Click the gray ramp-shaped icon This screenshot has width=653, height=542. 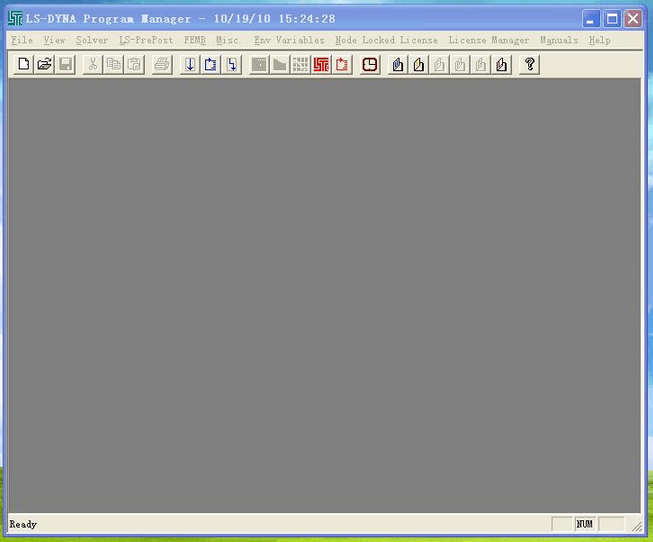pos(280,64)
